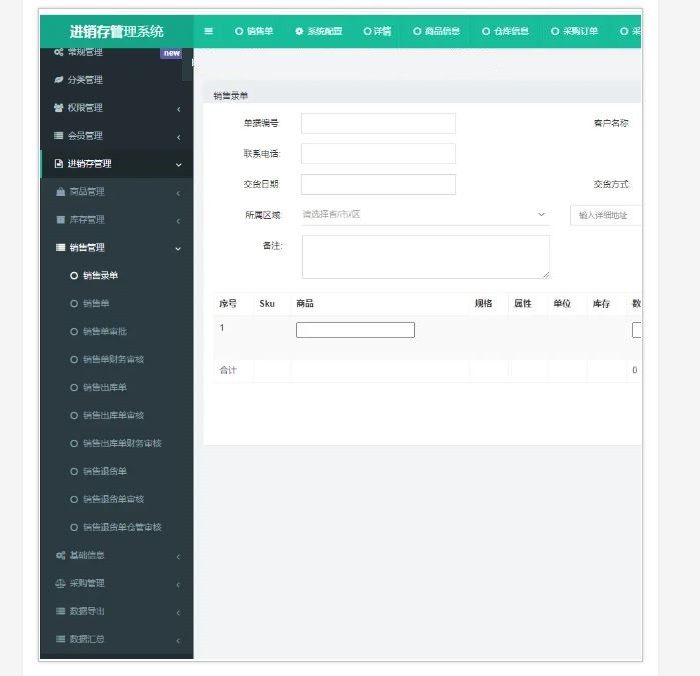Image resolution: width=700 pixels, height=676 pixels.
Task: Click the 单位 column header
Action: [562, 304]
